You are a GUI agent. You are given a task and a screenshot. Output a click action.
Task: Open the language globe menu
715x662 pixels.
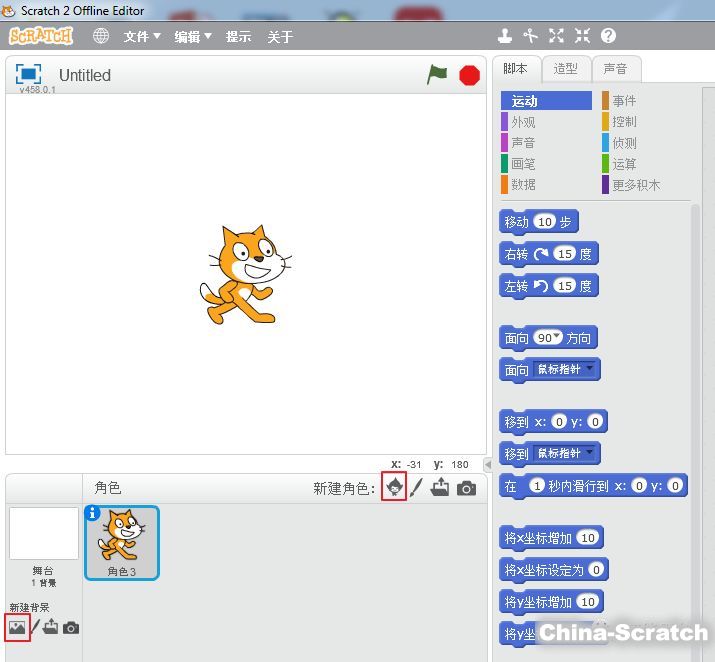coord(101,36)
